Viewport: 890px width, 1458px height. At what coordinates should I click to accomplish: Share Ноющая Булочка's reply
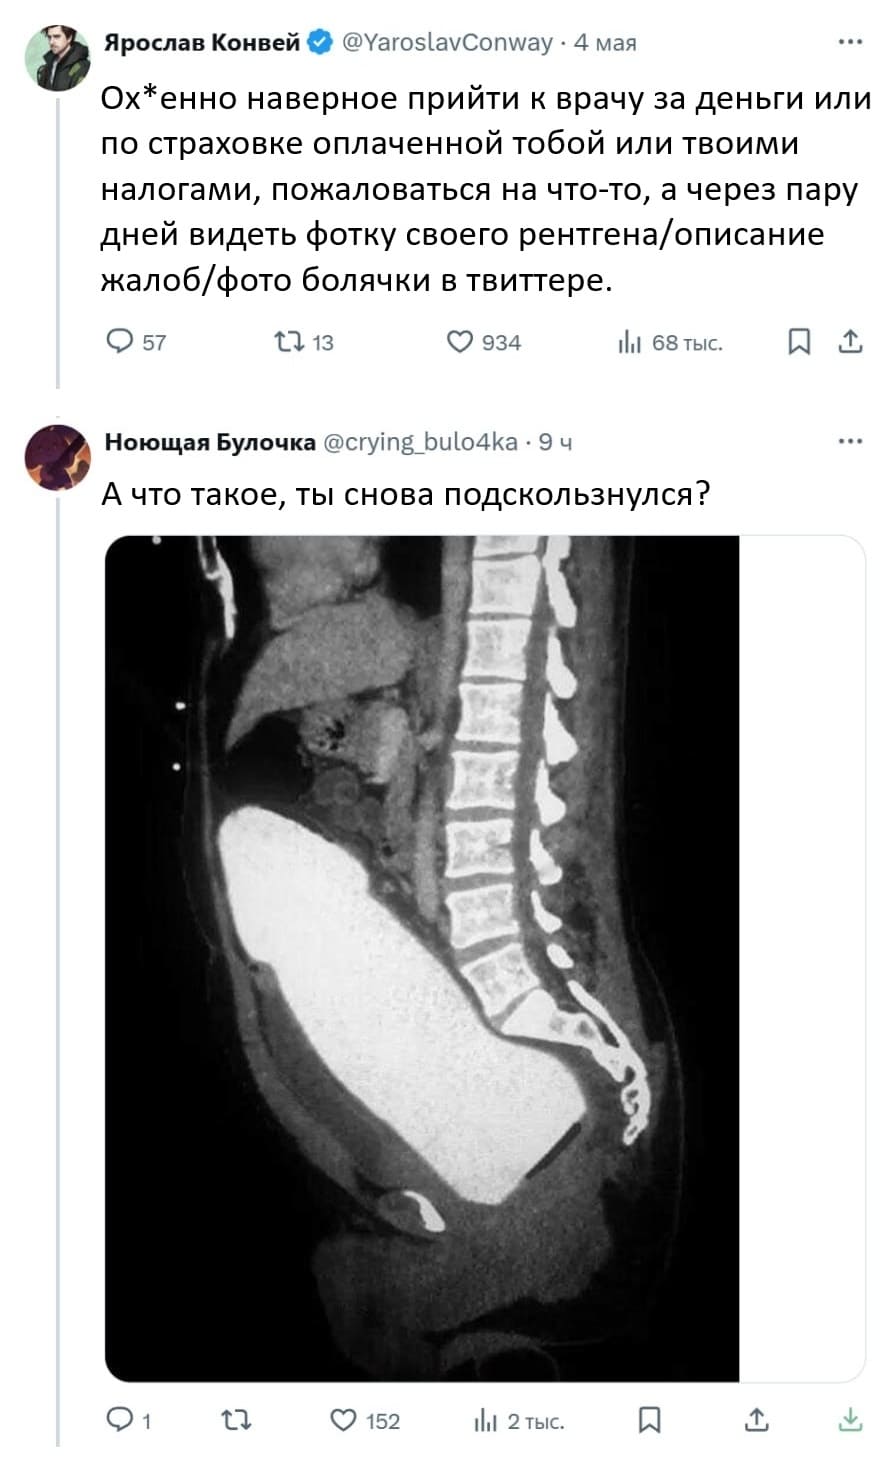click(x=758, y=1420)
